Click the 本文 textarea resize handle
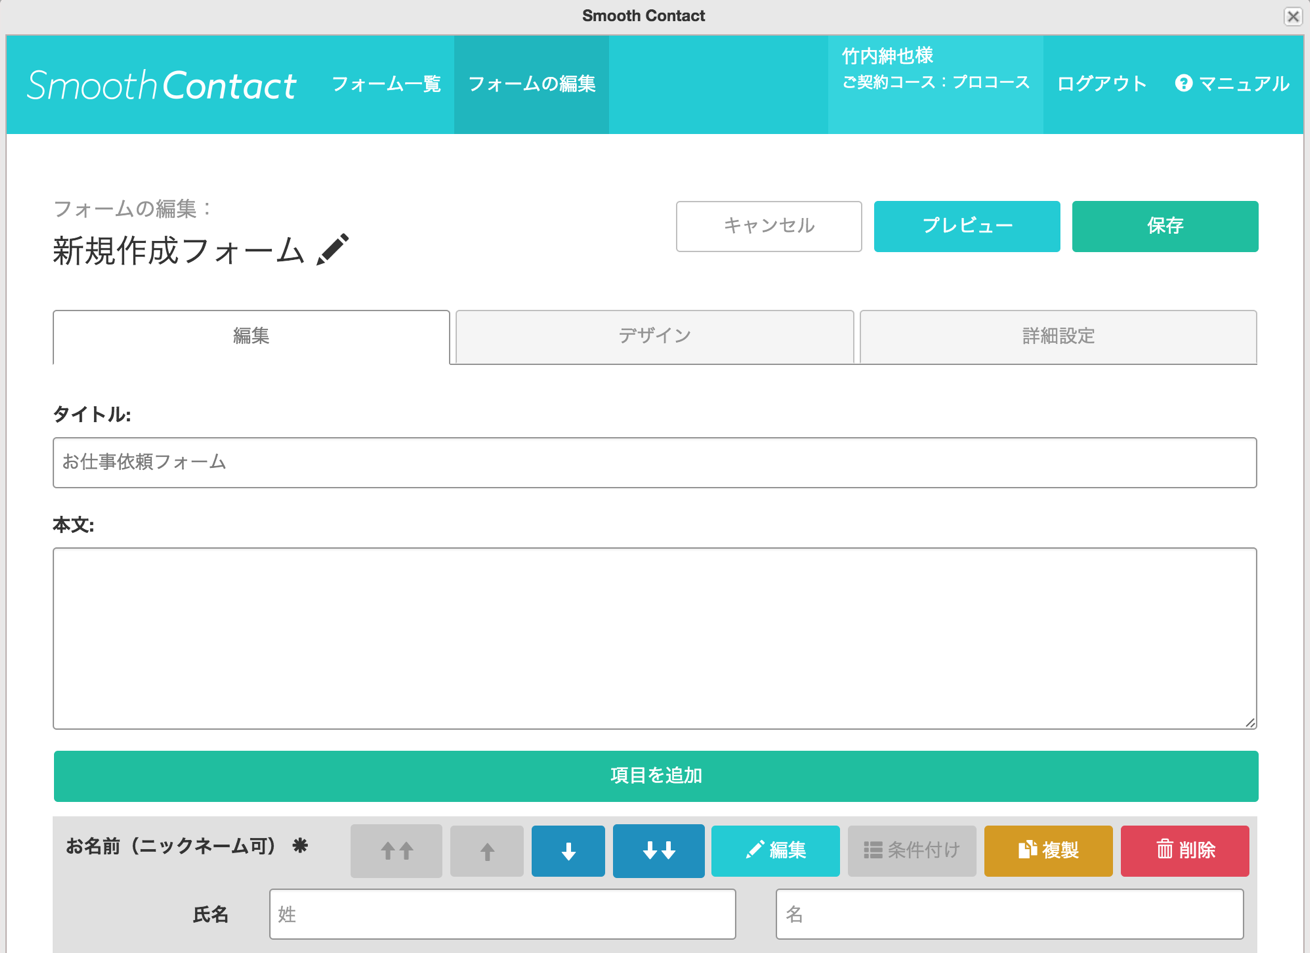The width and height of the screenshot is (1310, 953). point(1250,722)
